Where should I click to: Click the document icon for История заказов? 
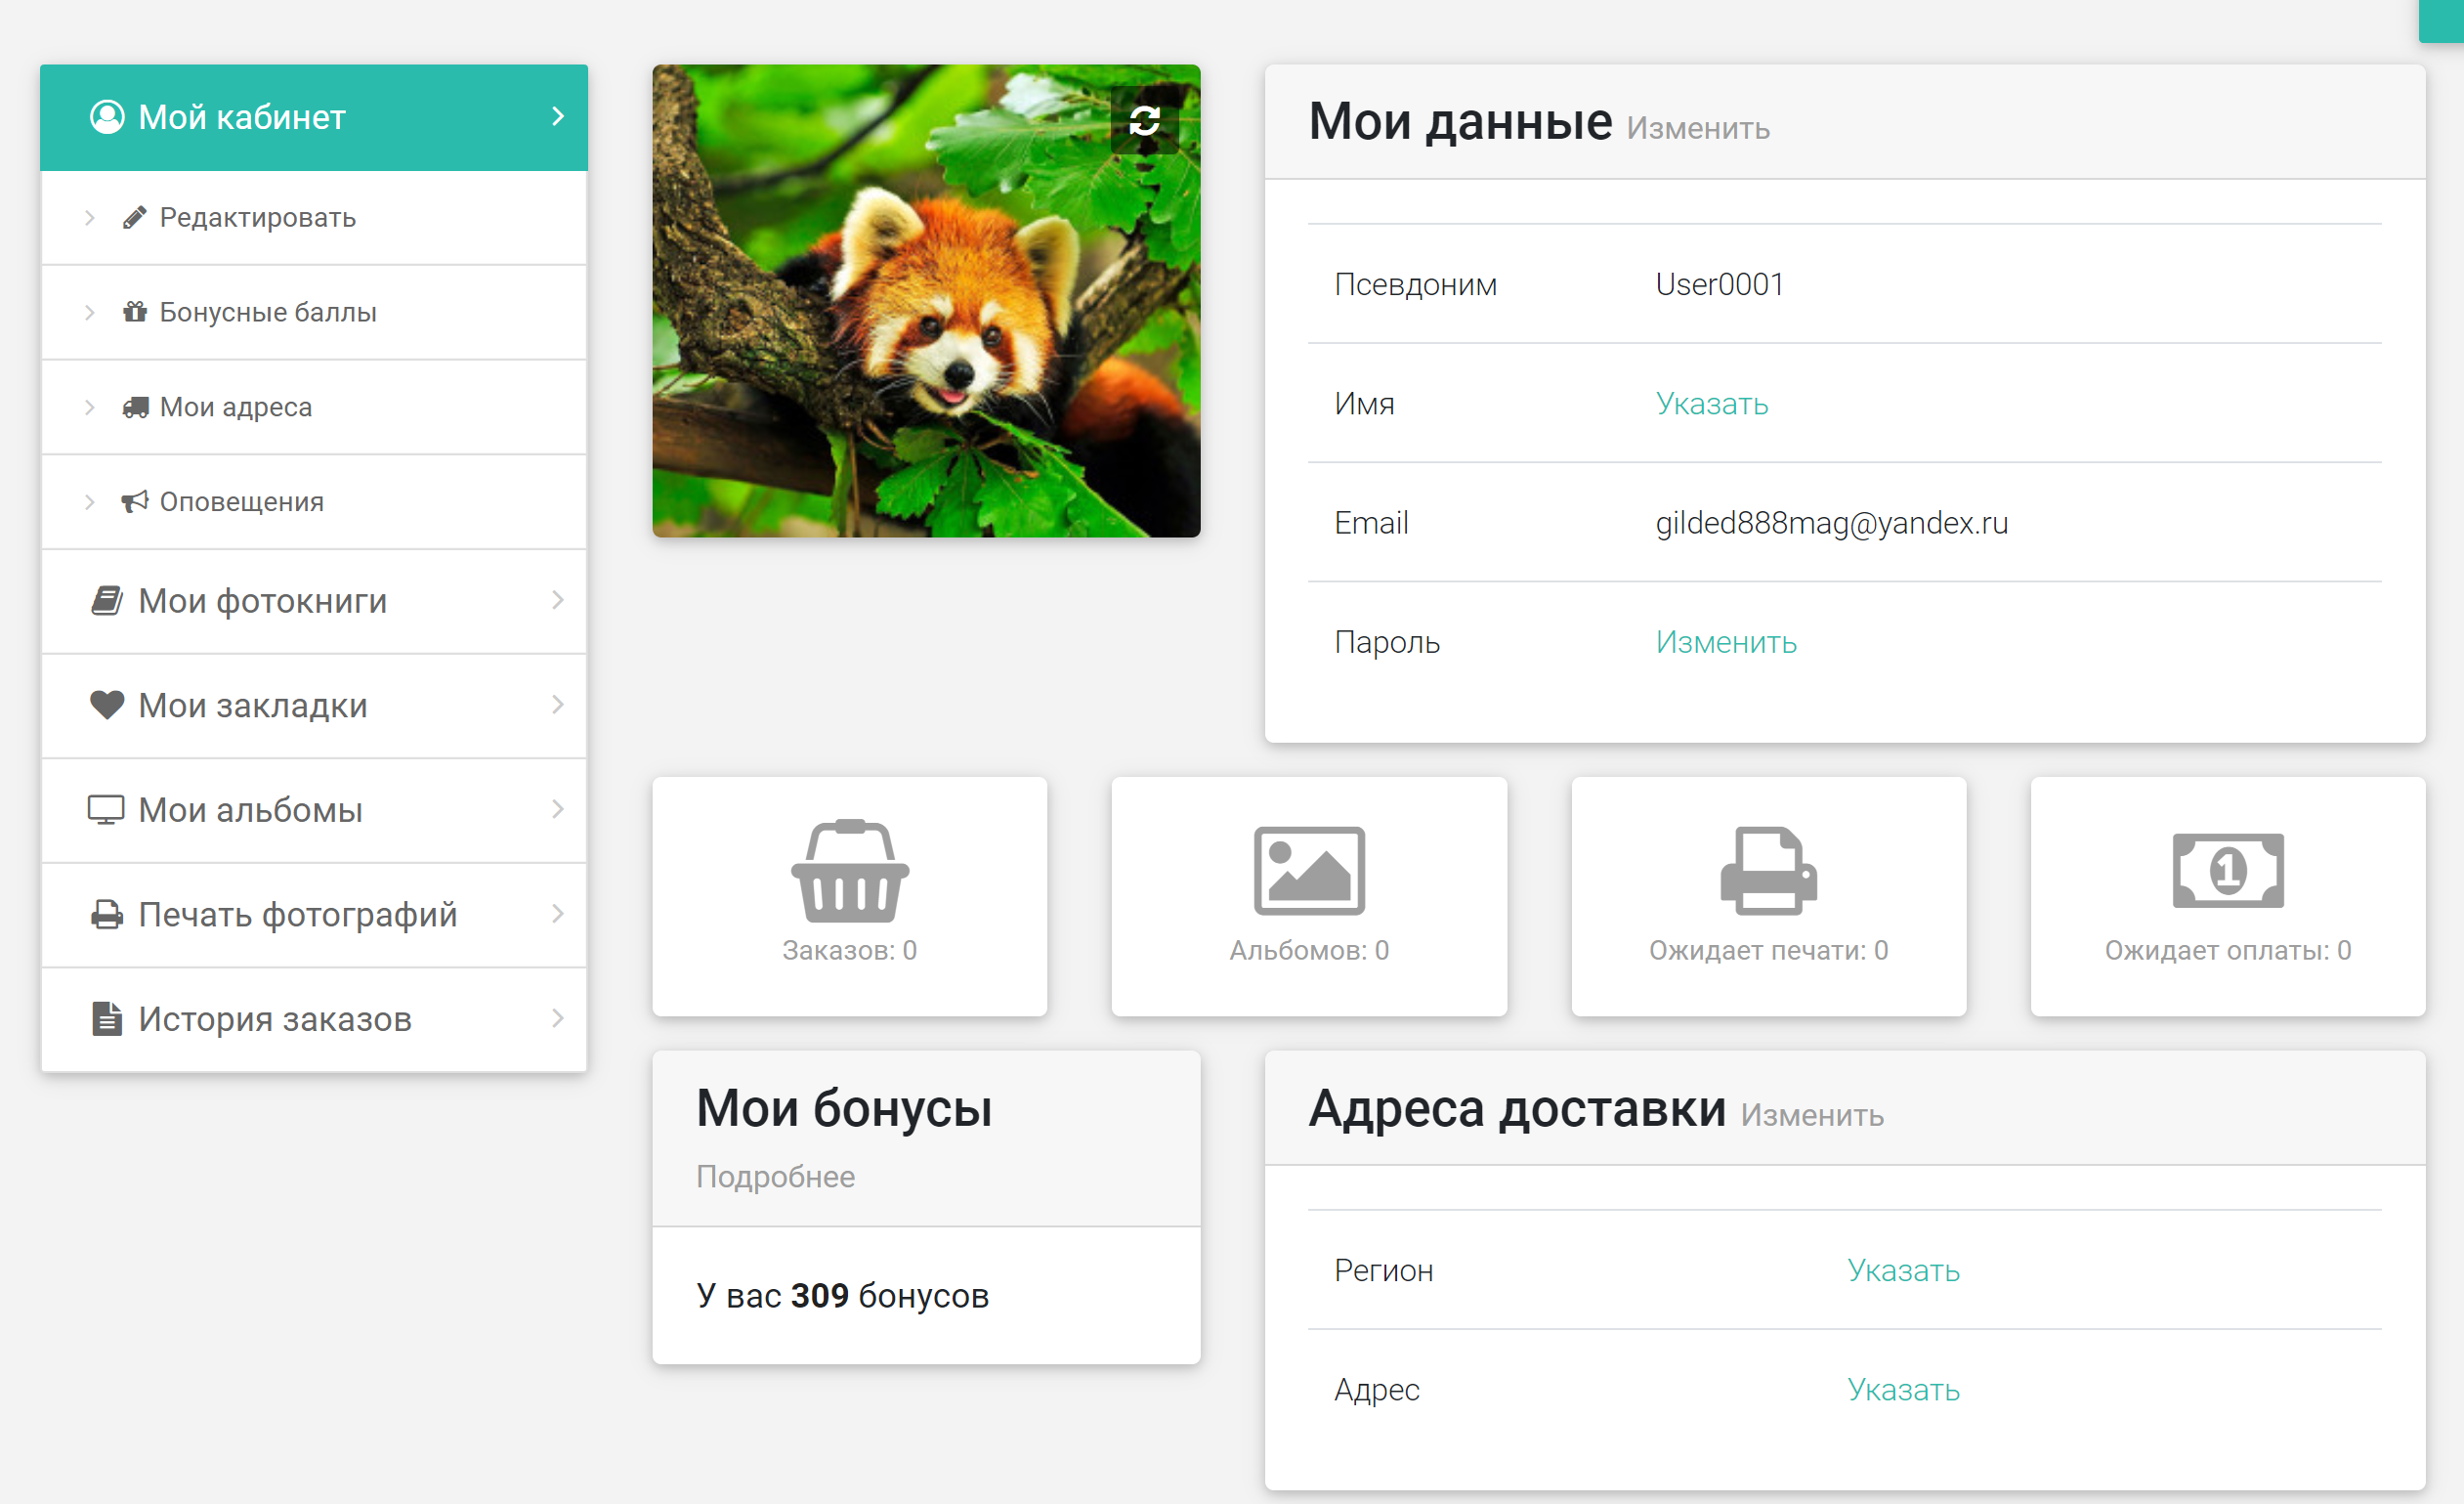click(107, 1019)
